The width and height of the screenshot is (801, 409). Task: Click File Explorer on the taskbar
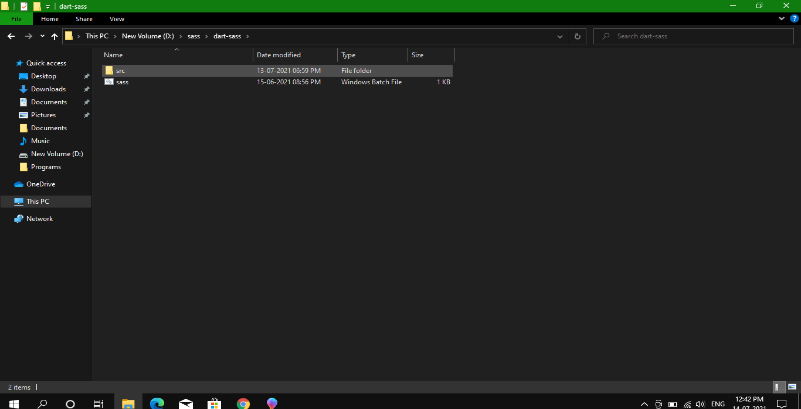point(128,403)
